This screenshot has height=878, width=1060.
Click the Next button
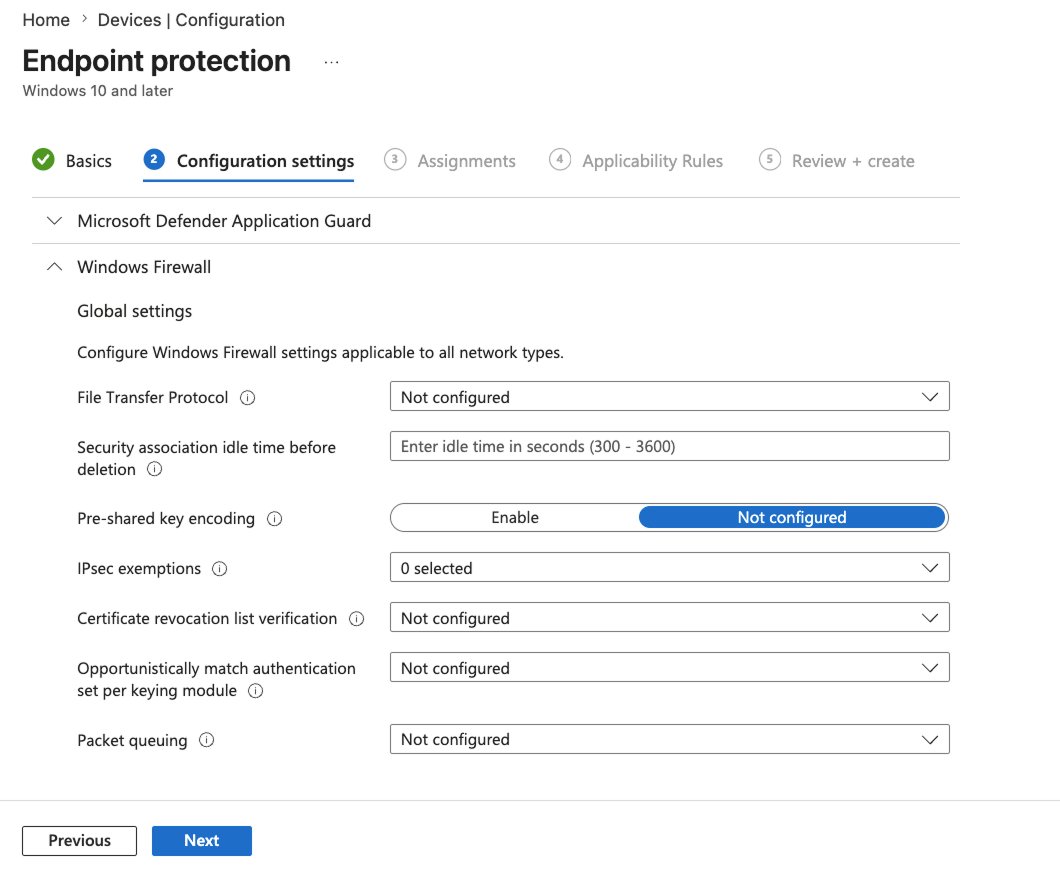pos(201,841)
